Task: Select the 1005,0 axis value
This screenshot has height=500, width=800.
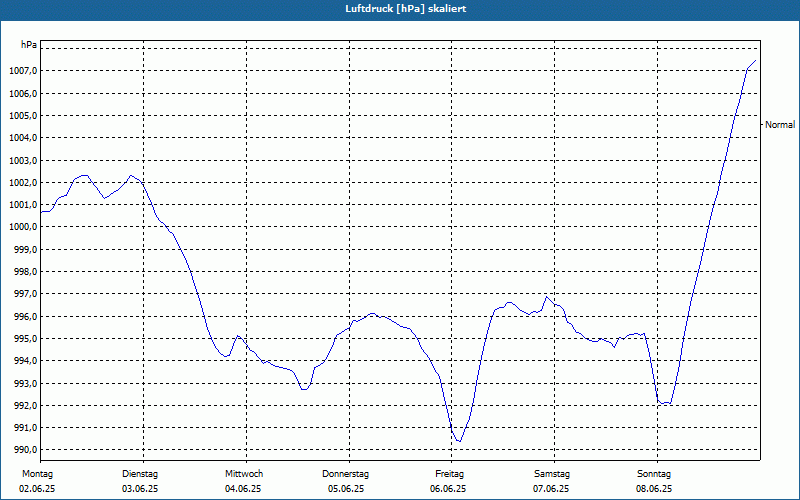Action: pyautogui.click(x=23, y=116)
